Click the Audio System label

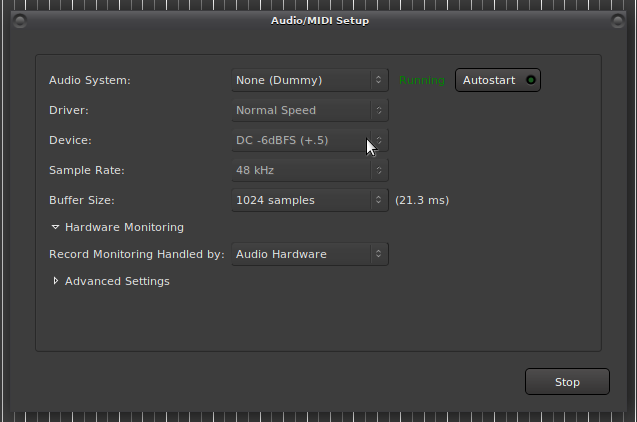pos(90,80)
